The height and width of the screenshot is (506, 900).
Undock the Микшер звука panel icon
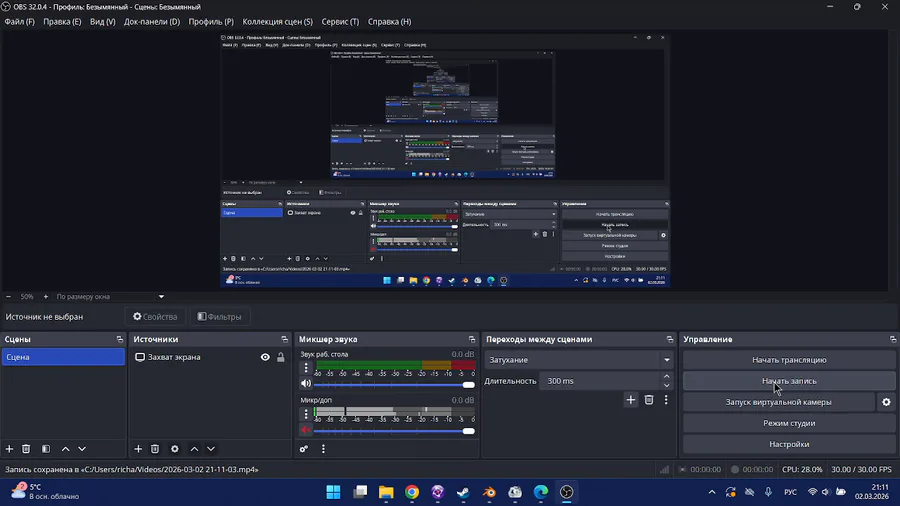tap(472, 339)
